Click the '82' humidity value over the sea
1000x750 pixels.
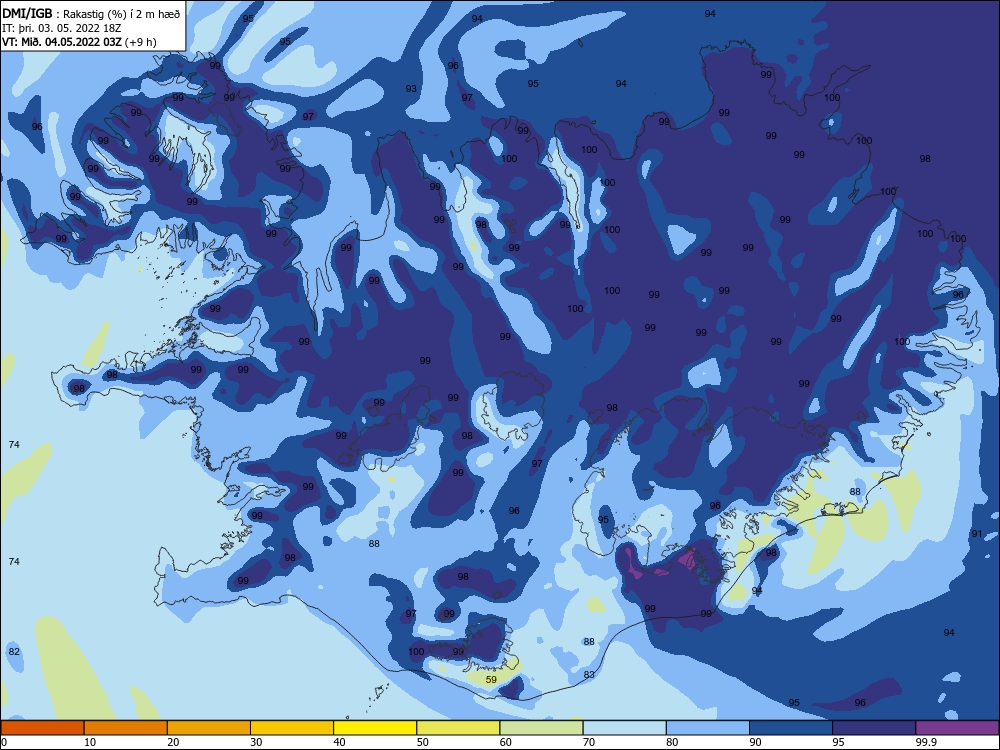click(x=14, y=652)
